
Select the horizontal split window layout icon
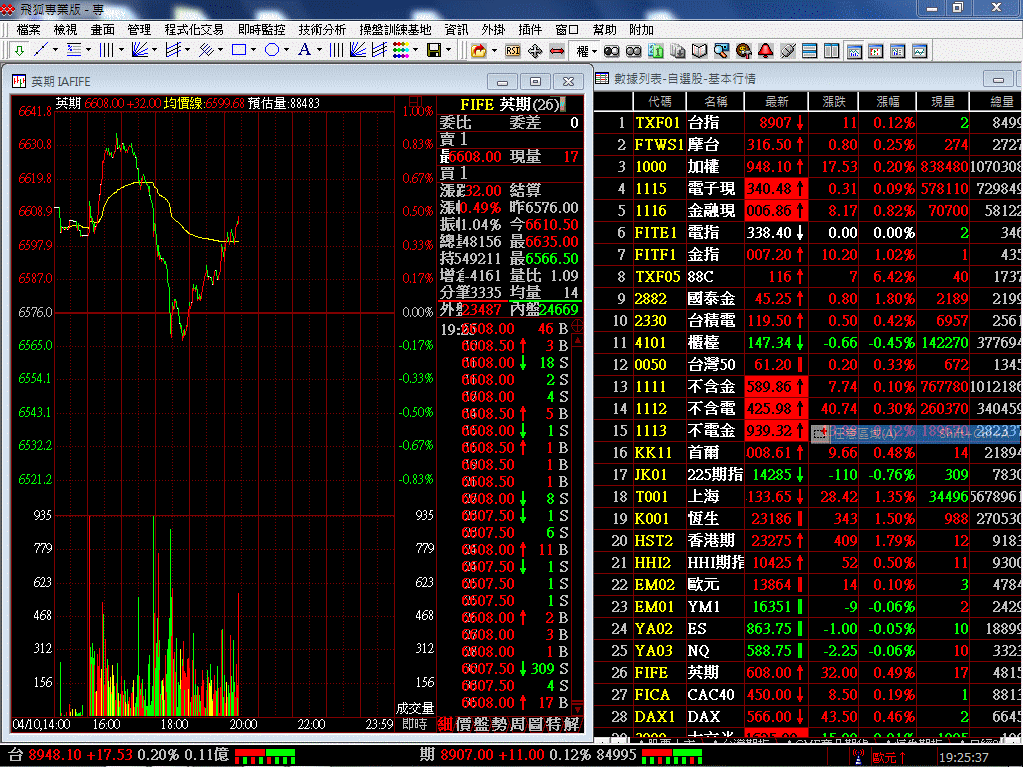tap(810, 50)
